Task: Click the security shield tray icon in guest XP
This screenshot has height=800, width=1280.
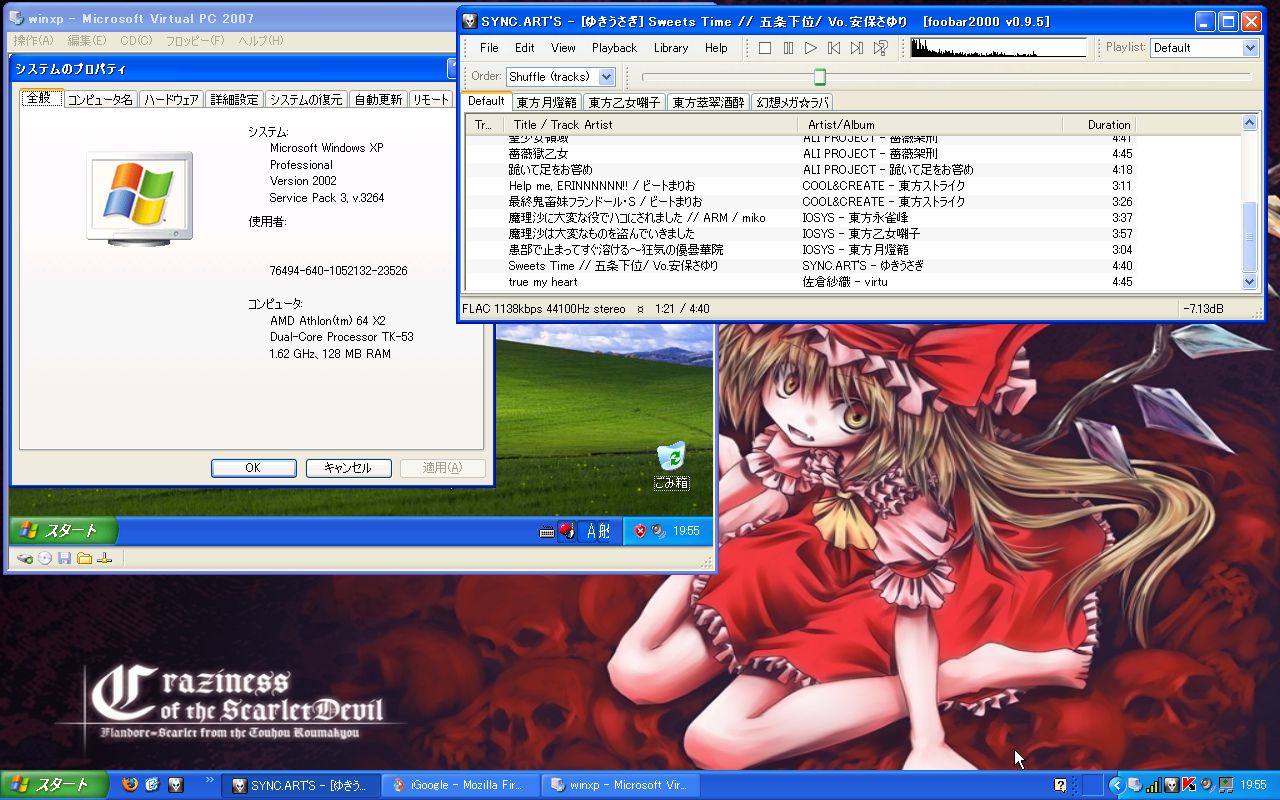Action: click(640, 531)
